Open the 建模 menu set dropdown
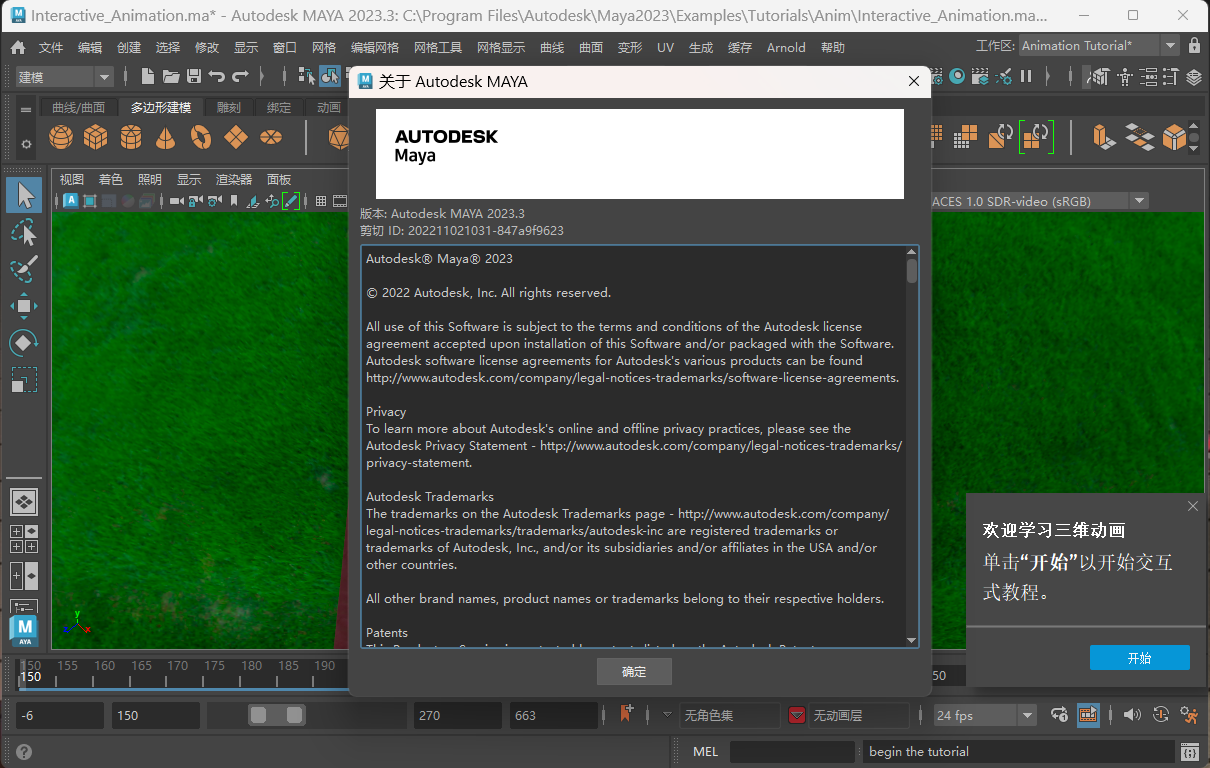 [65, 77]
